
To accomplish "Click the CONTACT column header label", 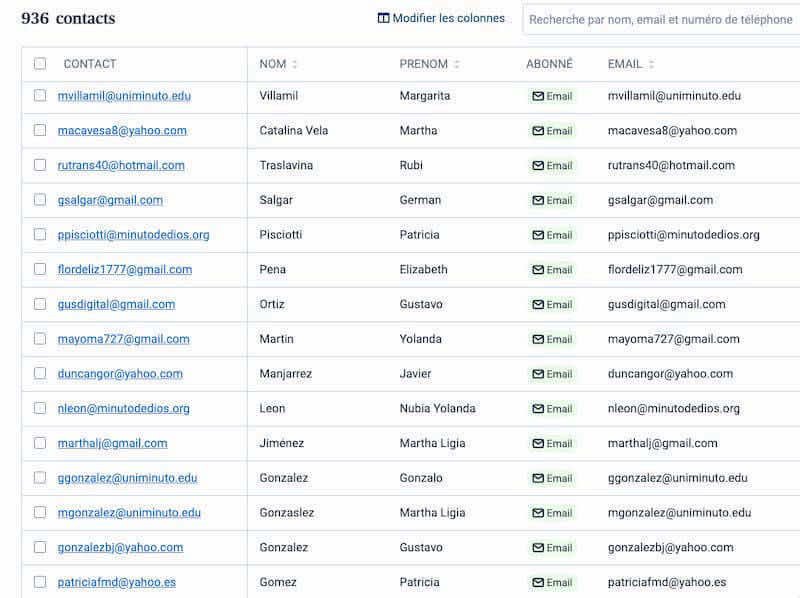I will pyautogui.click(x=90, y=64).
